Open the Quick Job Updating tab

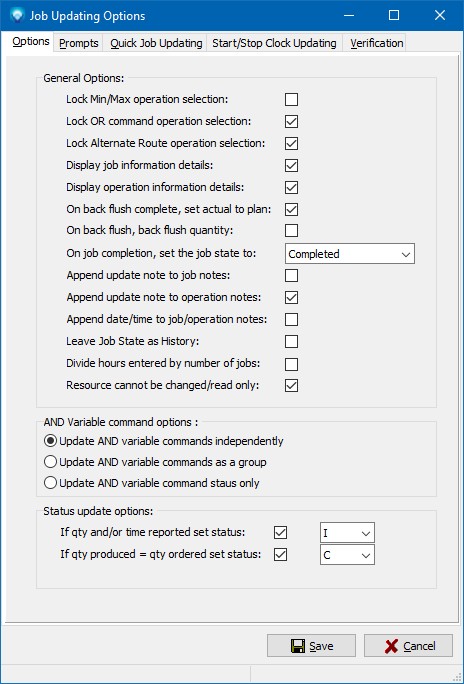tap(156, 43)
